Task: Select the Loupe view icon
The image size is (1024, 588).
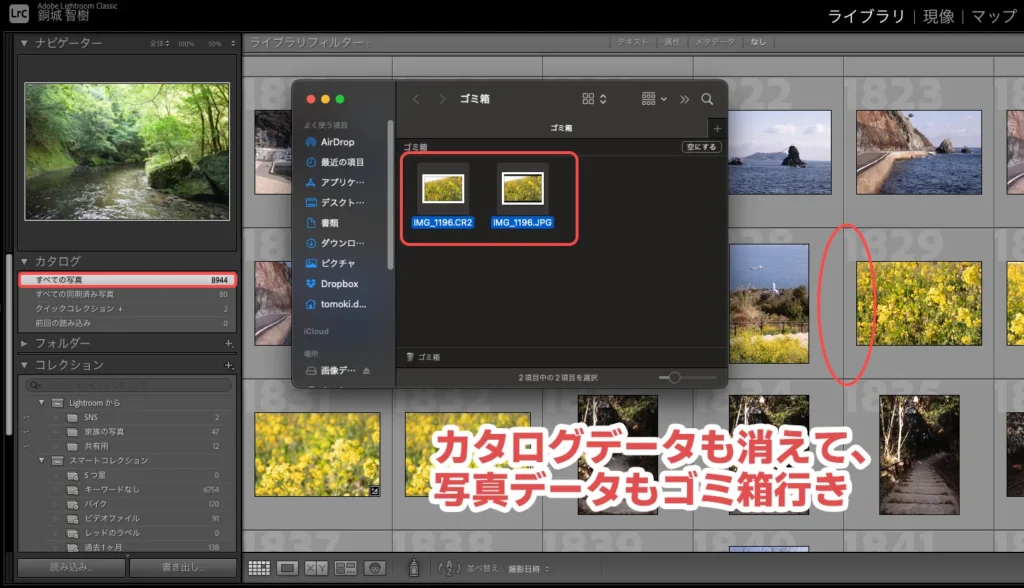Action: point(287,568)
